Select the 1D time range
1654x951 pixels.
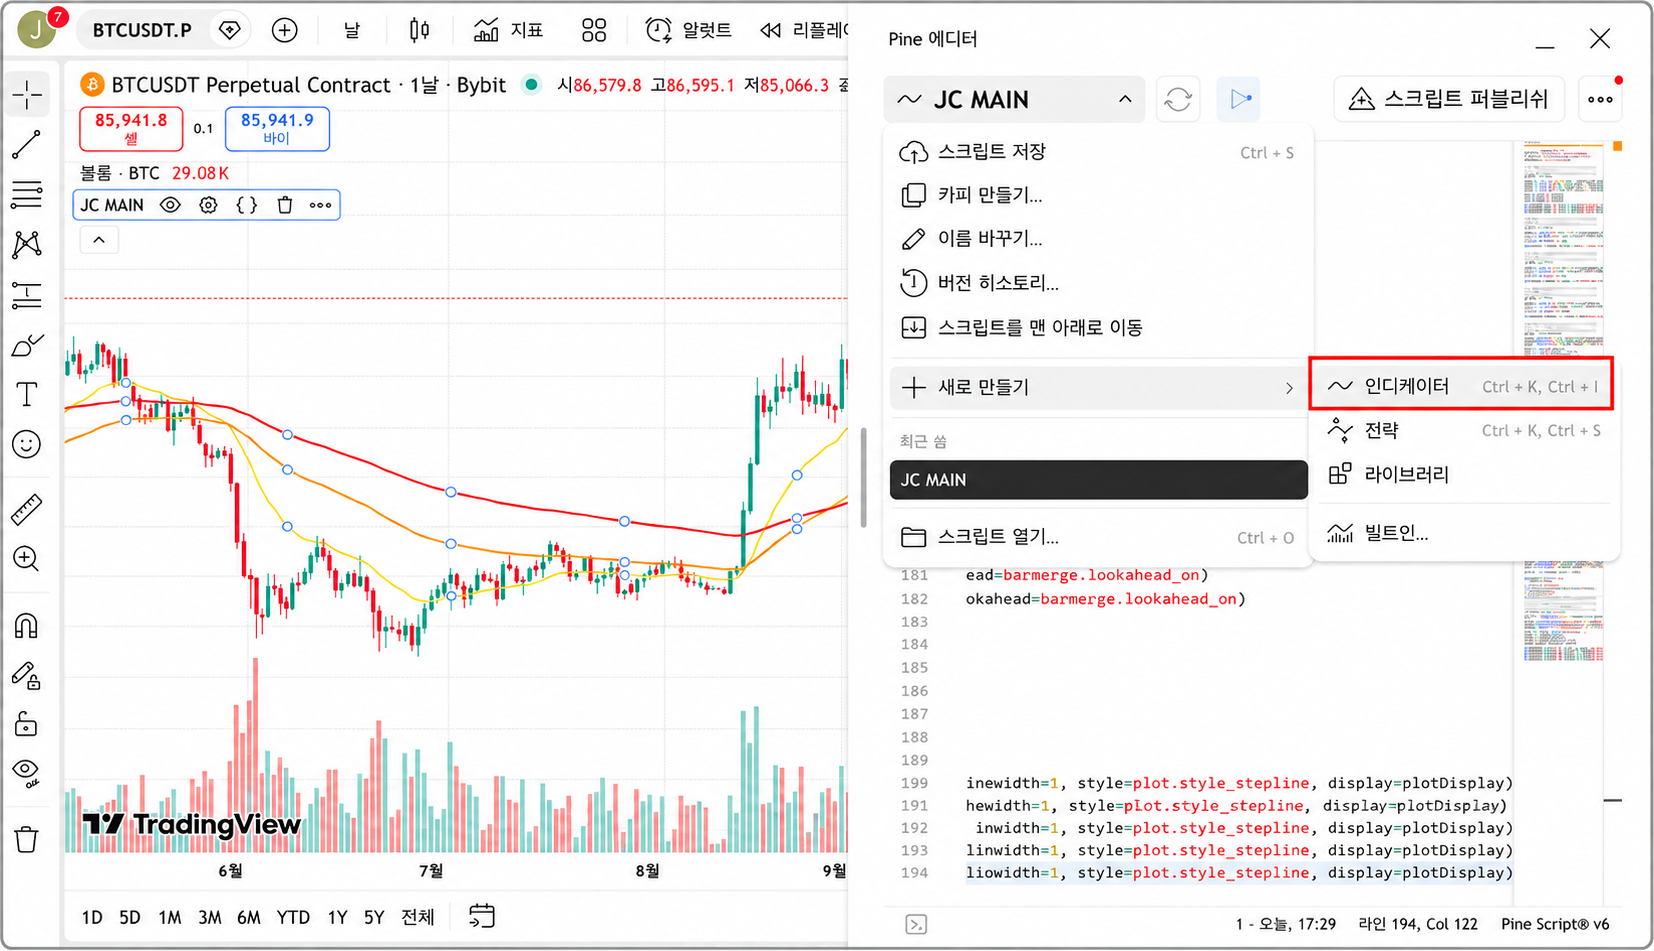point(92,917)
